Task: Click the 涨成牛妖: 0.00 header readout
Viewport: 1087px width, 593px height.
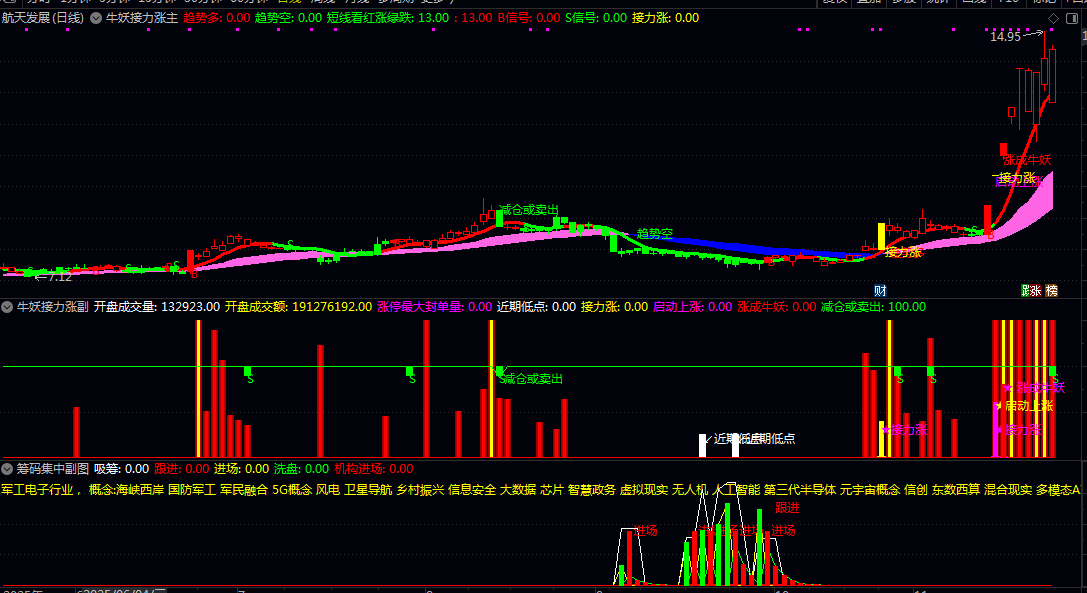Action: [x=776, y=307]
